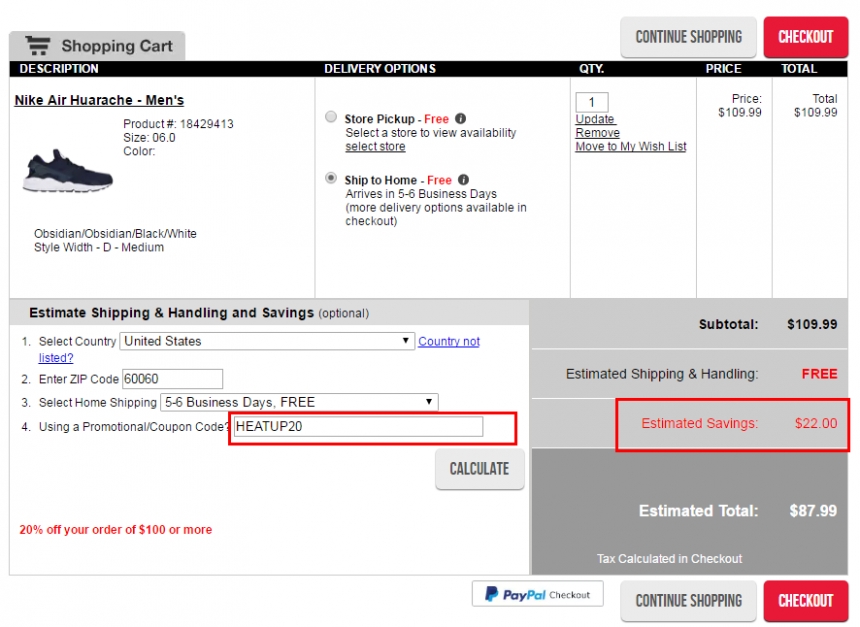Click the shopping cart icon
860x627 pixels.
(38, 46)
